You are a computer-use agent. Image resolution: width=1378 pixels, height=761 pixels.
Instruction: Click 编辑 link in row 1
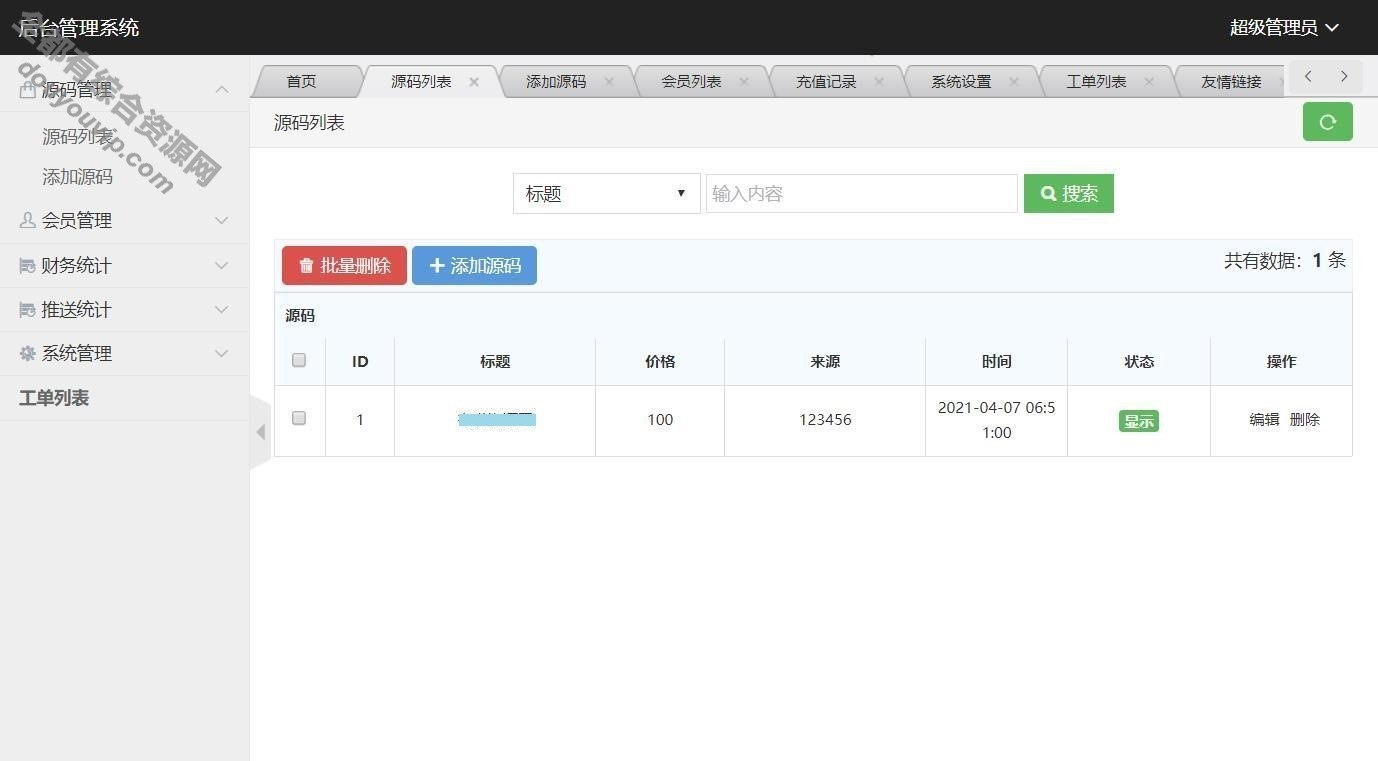click(x=1264, y=420)
